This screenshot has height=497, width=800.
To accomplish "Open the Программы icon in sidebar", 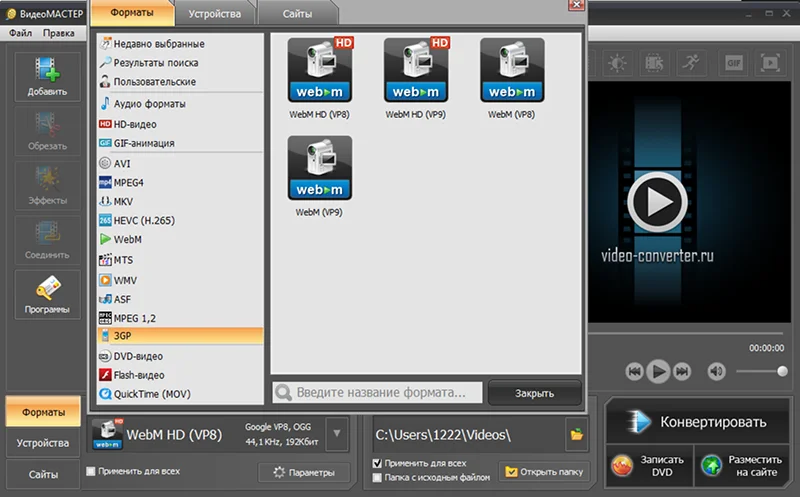I will 47,294.
